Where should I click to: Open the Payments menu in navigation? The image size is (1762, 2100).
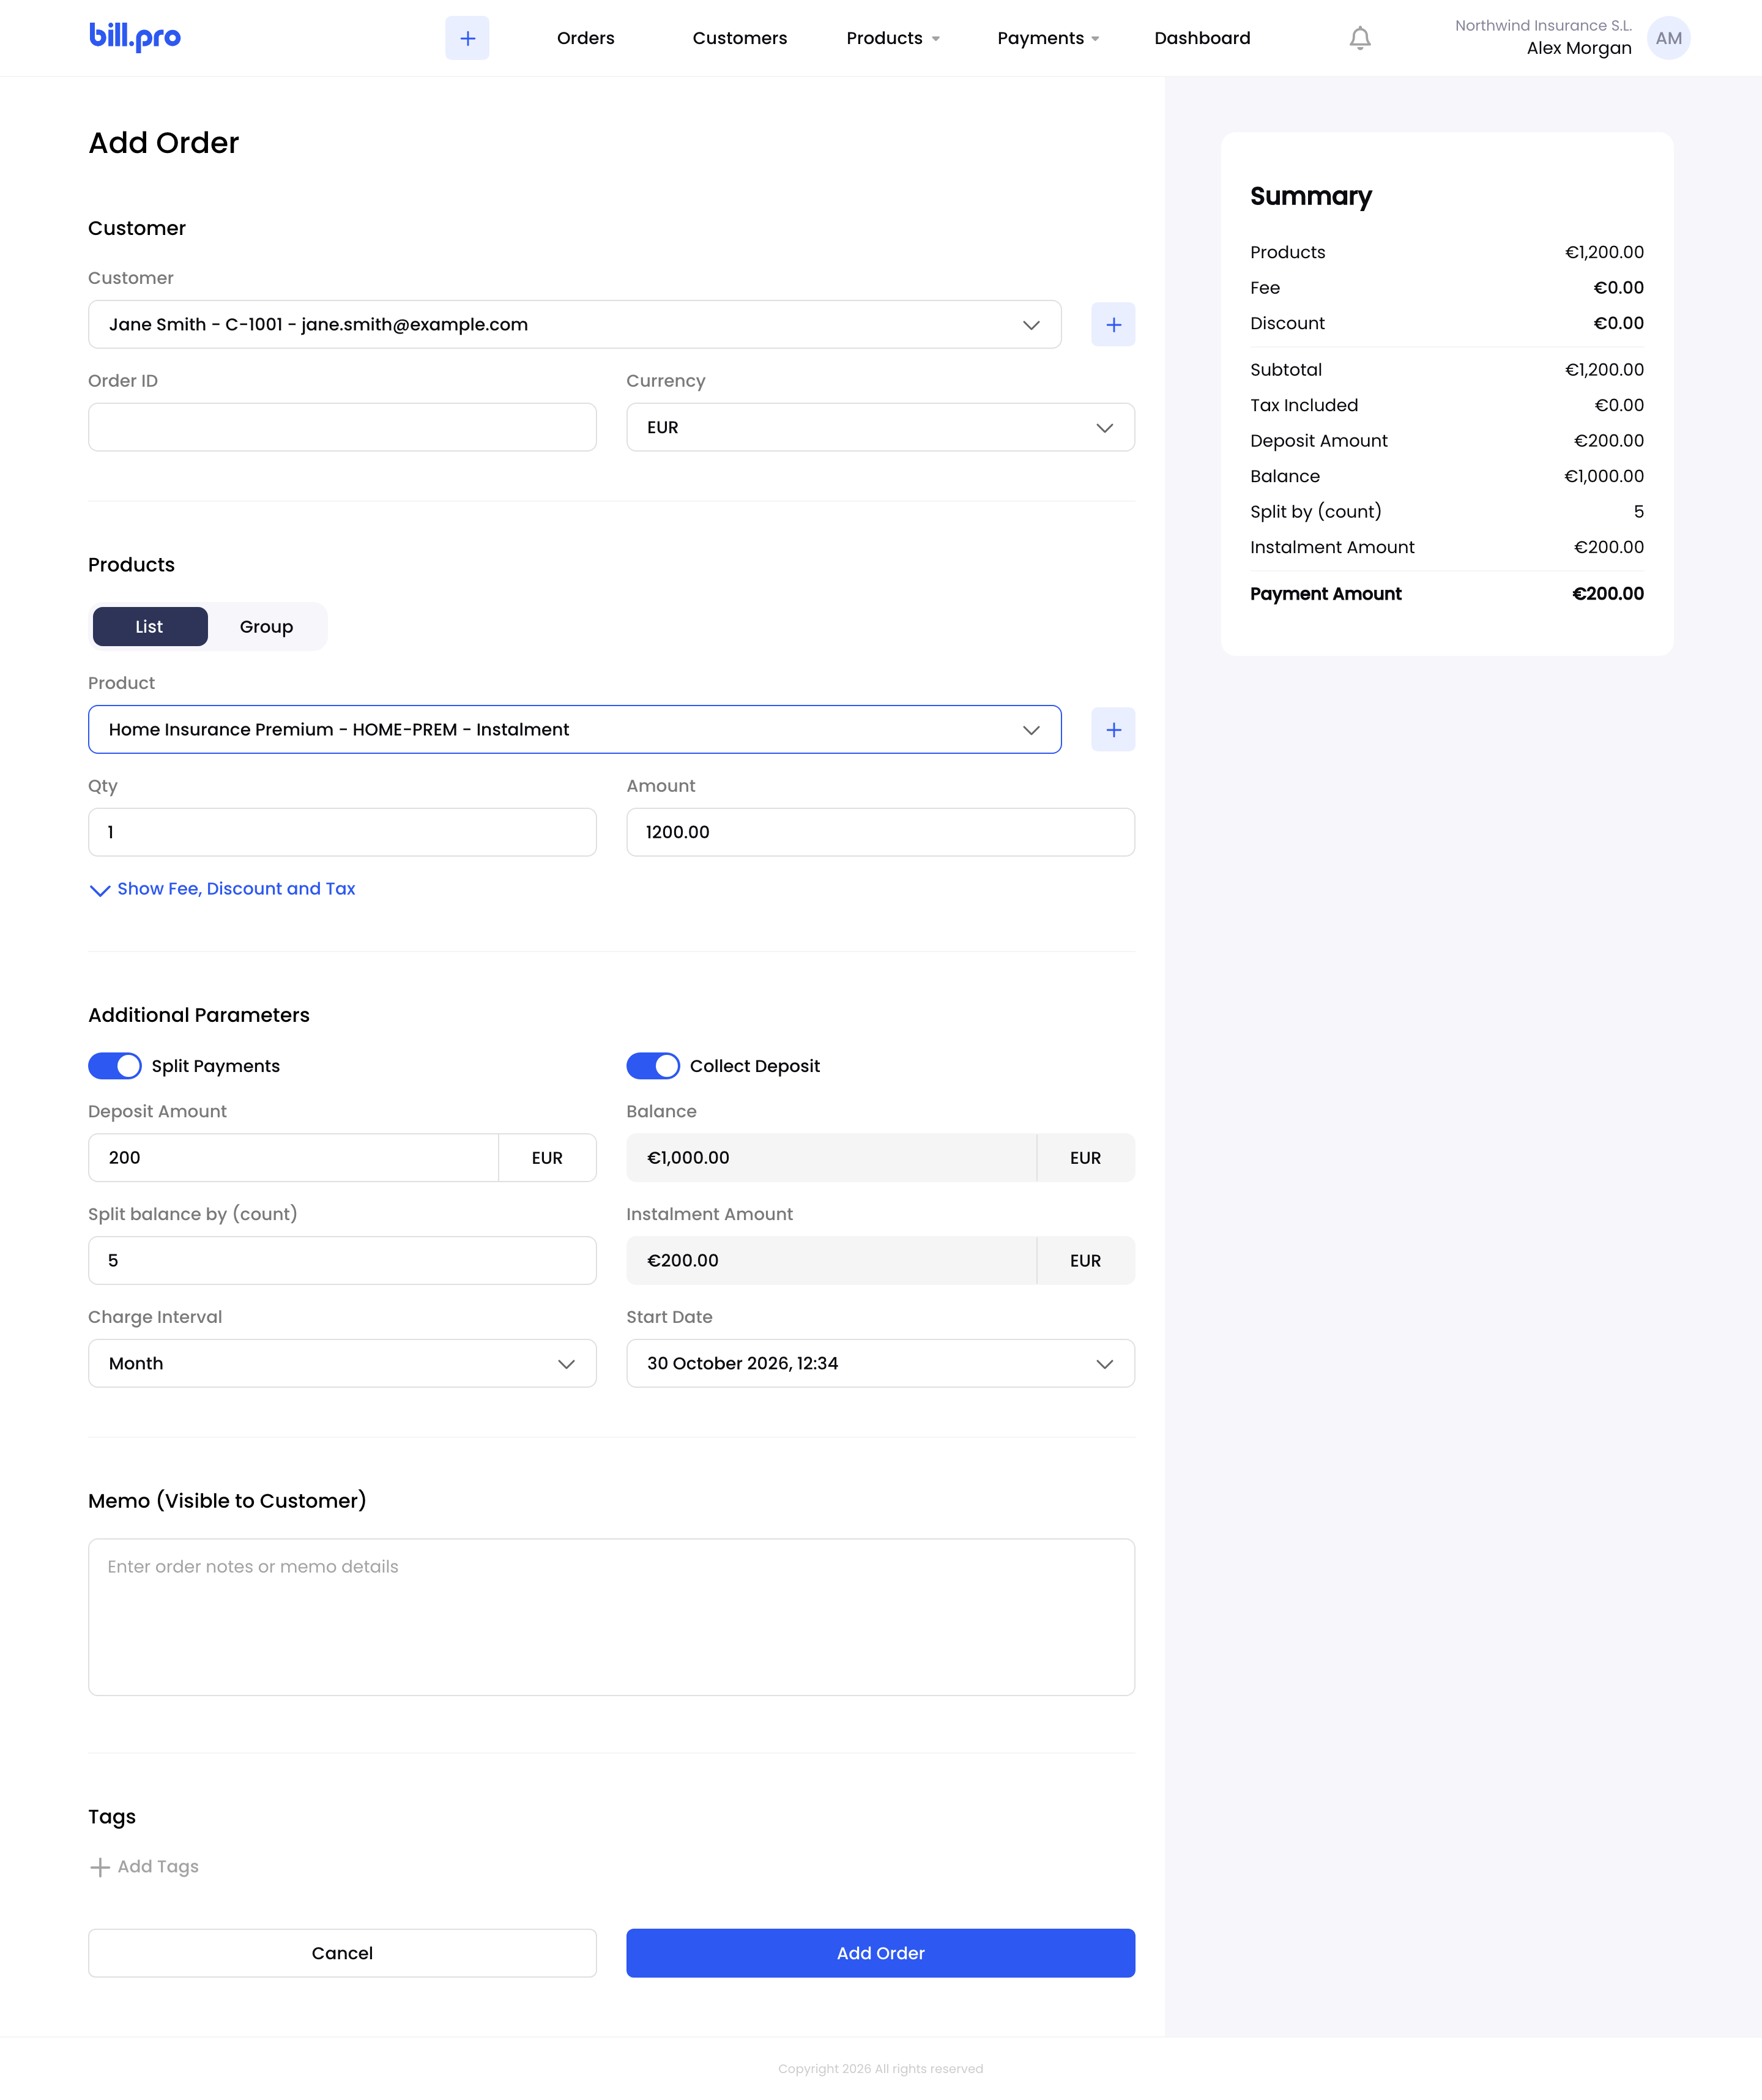(x=1048, y=38)
